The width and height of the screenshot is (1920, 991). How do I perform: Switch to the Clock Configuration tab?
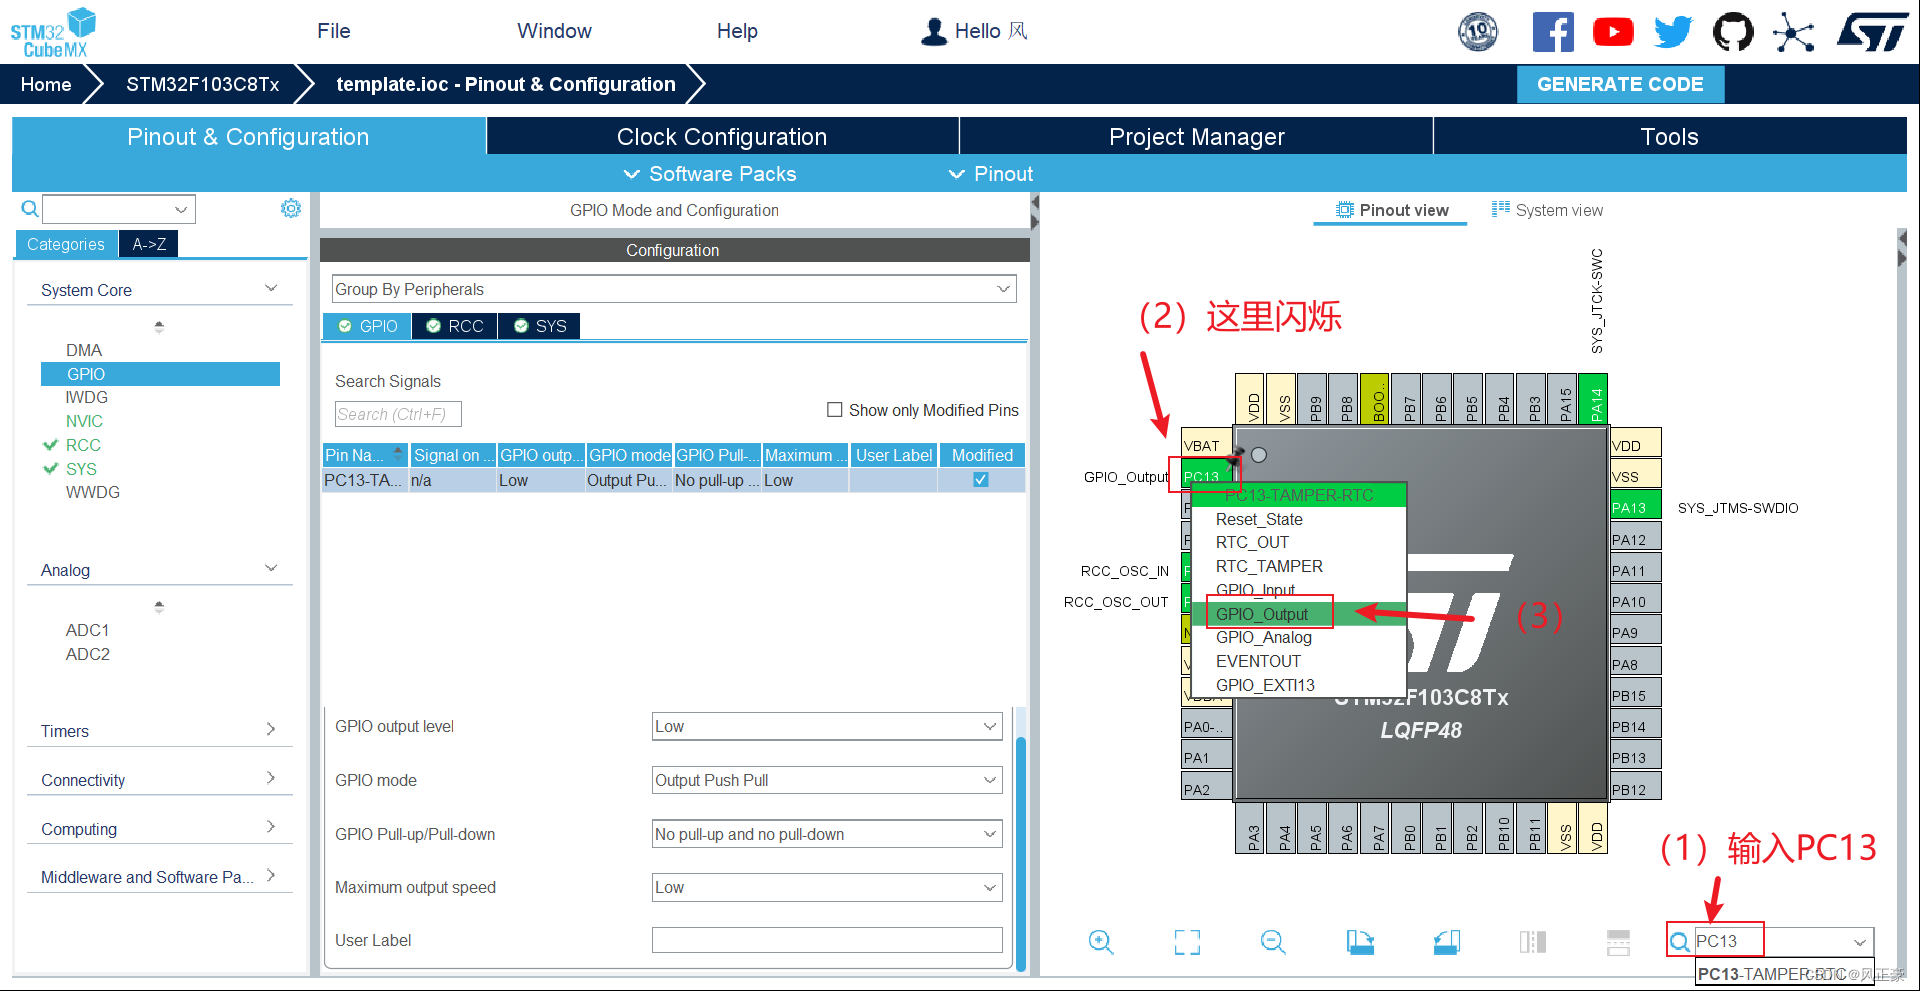[x=722, y=137]
